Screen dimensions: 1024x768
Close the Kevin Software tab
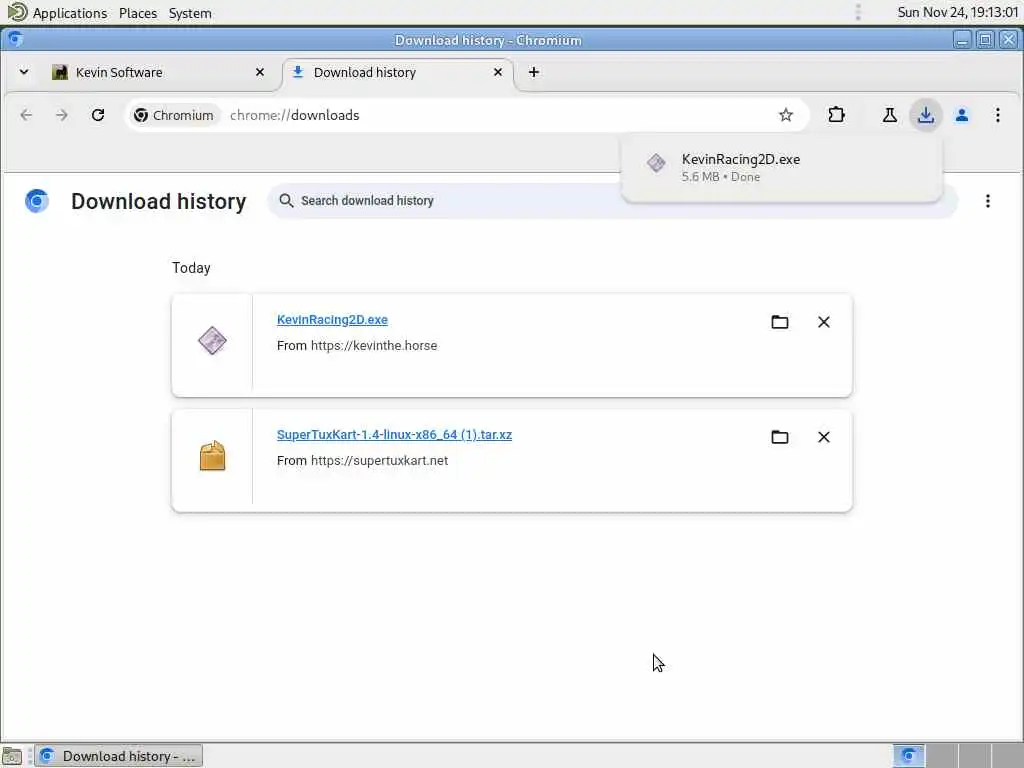point(260,72)
